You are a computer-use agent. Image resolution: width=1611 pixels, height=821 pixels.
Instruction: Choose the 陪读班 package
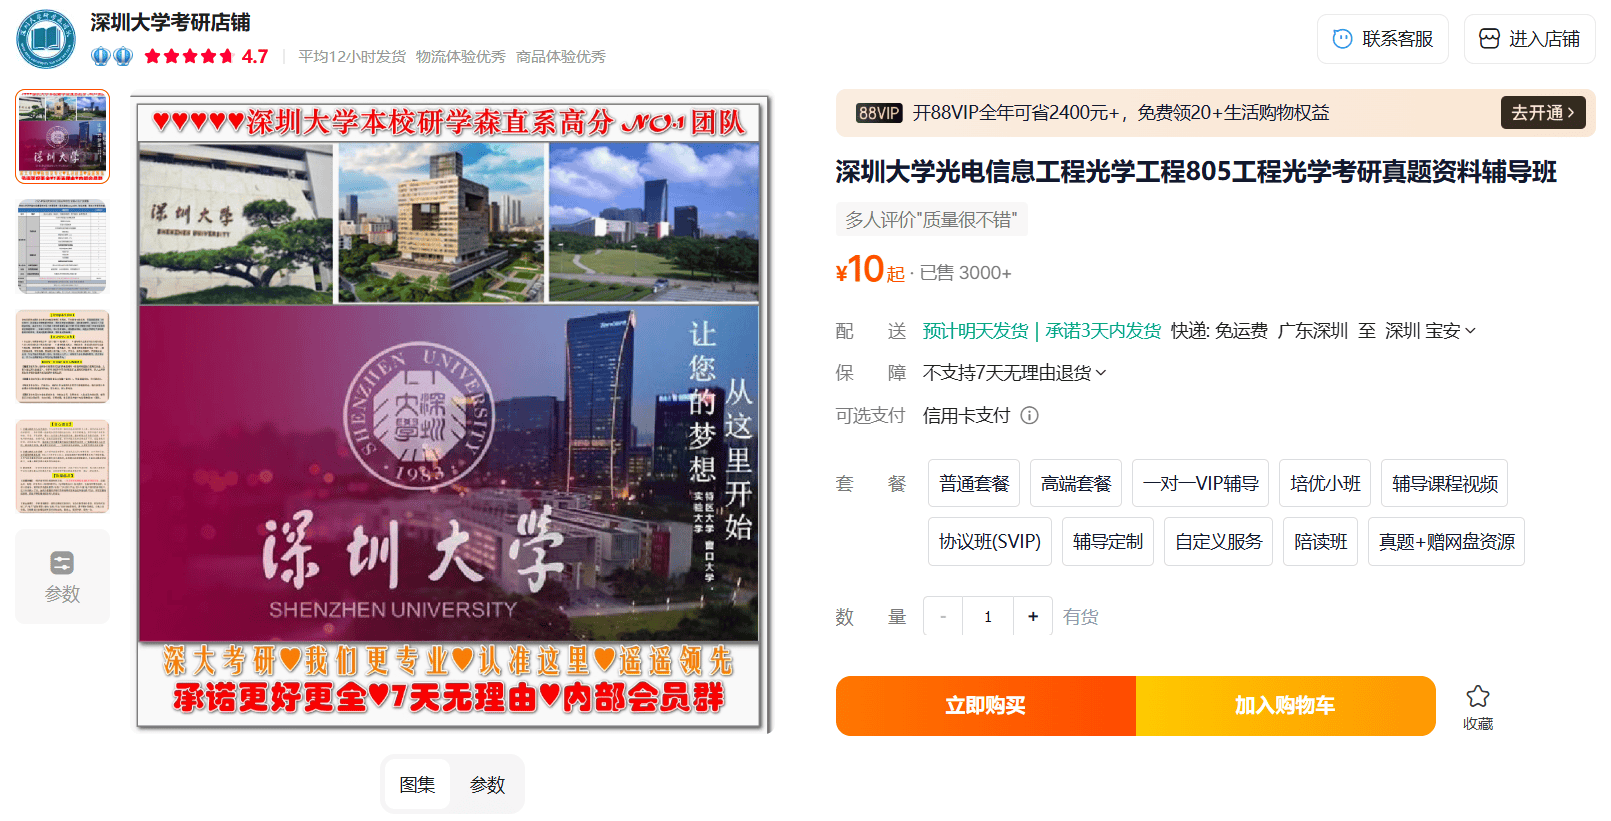pyautogui.click(x=1320, y=542)
